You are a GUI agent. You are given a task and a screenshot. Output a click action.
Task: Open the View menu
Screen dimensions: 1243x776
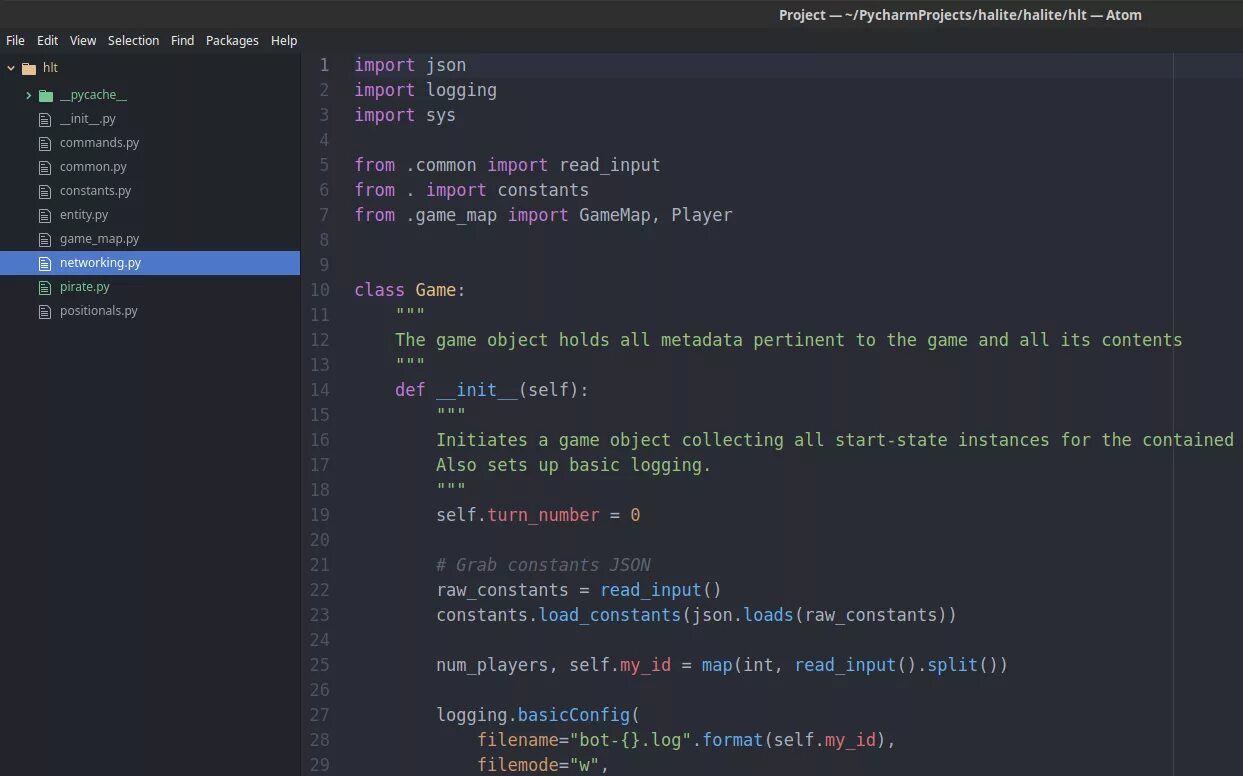[83, 40]
